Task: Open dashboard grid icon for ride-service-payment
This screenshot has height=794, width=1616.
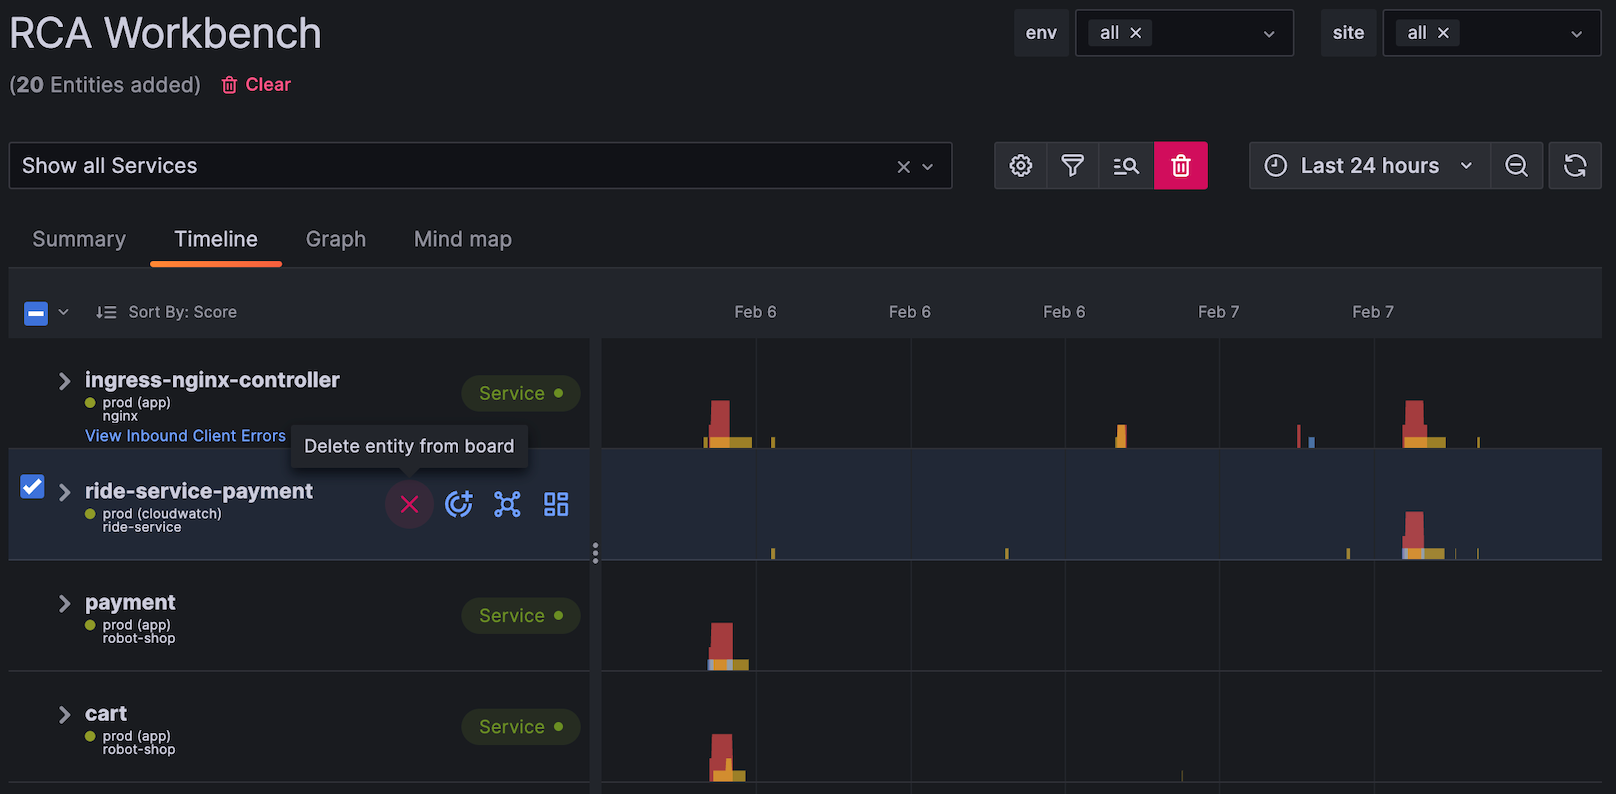Action: click(556, 505)
